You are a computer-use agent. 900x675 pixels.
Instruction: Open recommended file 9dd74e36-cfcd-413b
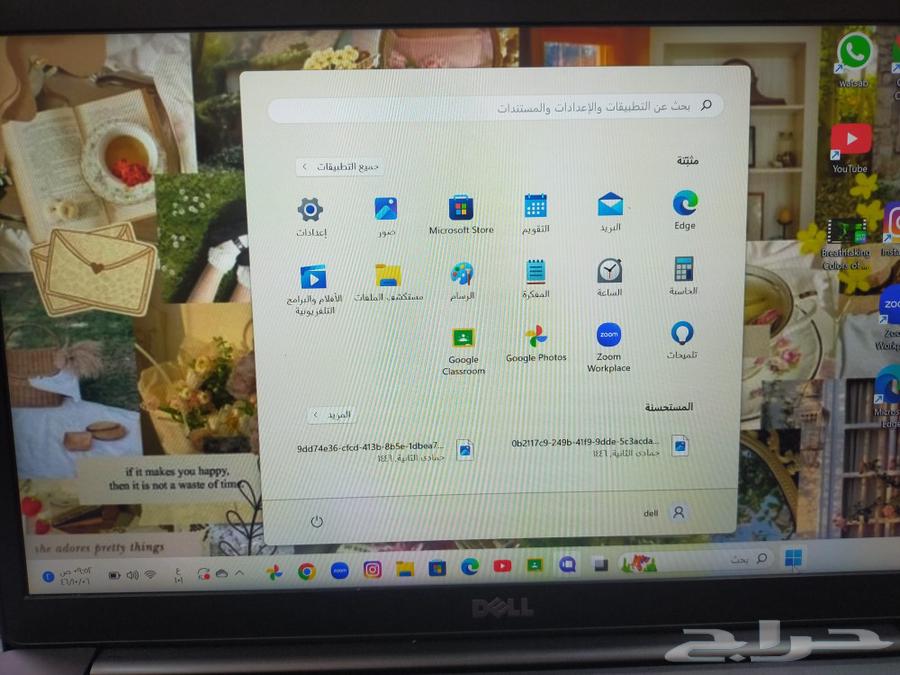coord(385,451)
